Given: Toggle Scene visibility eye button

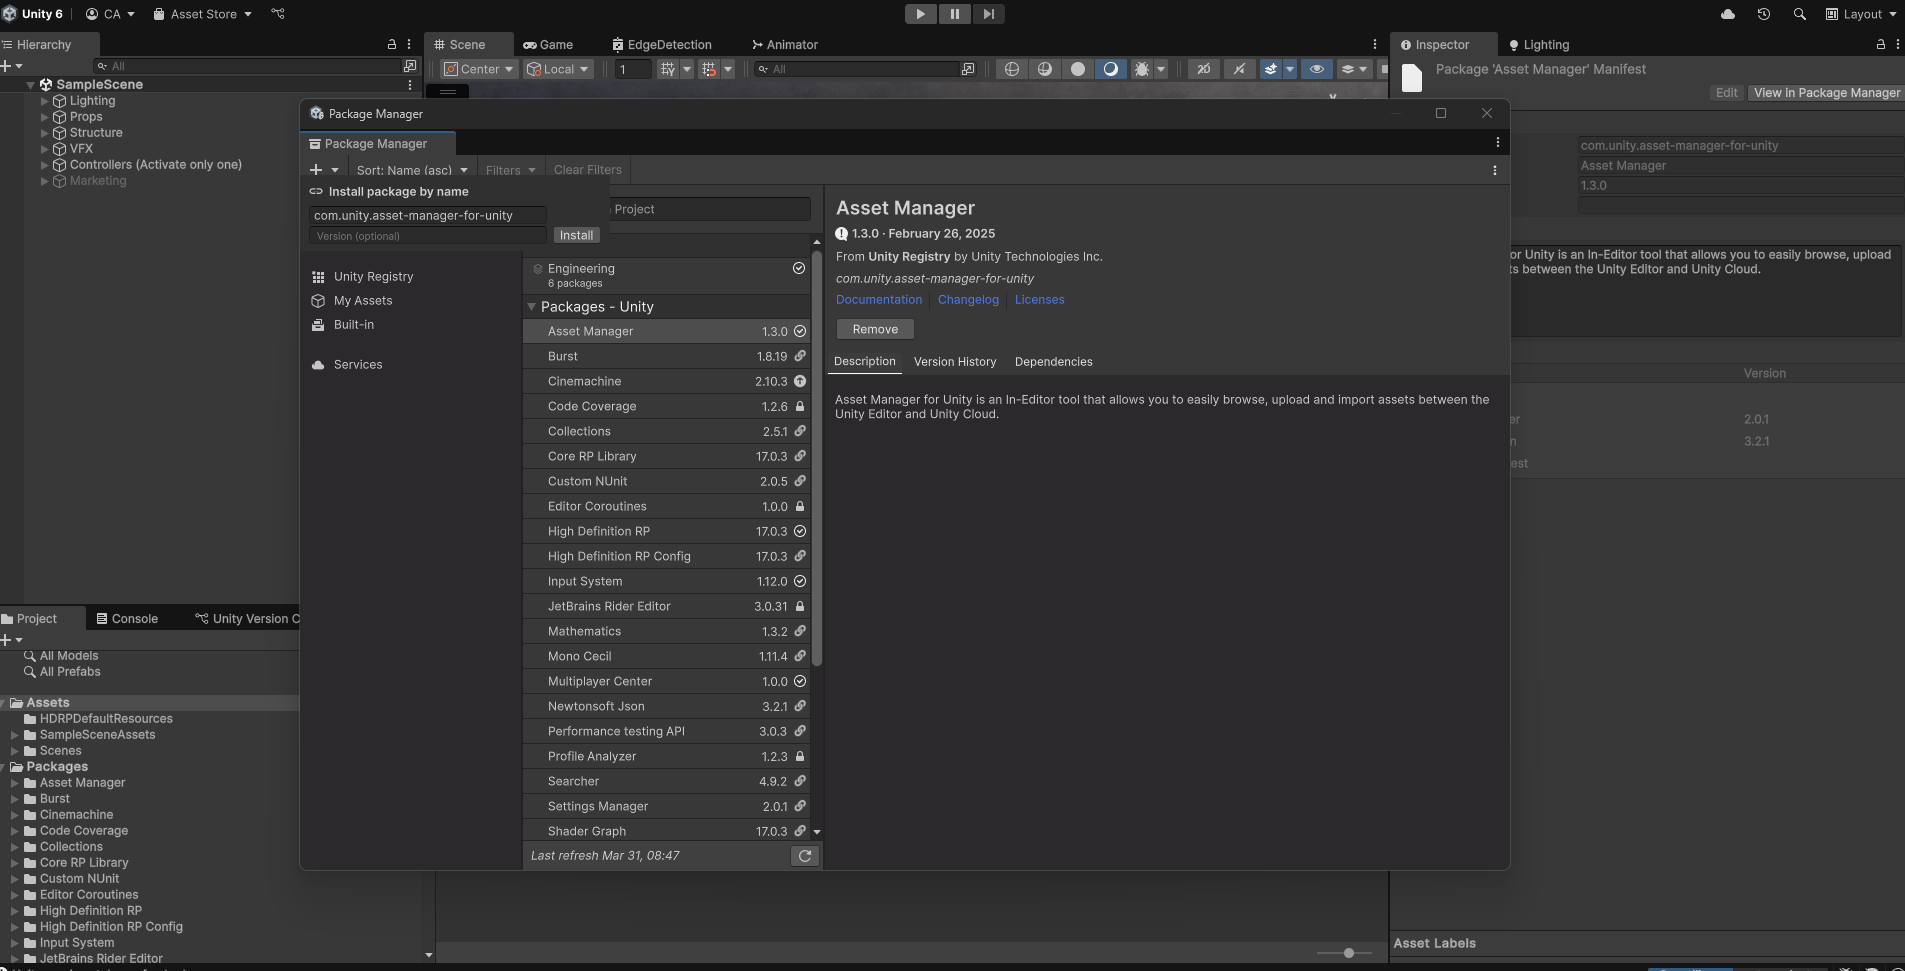Looking at the screenshot, I should pyautogui.click(x=1317, y=69).
